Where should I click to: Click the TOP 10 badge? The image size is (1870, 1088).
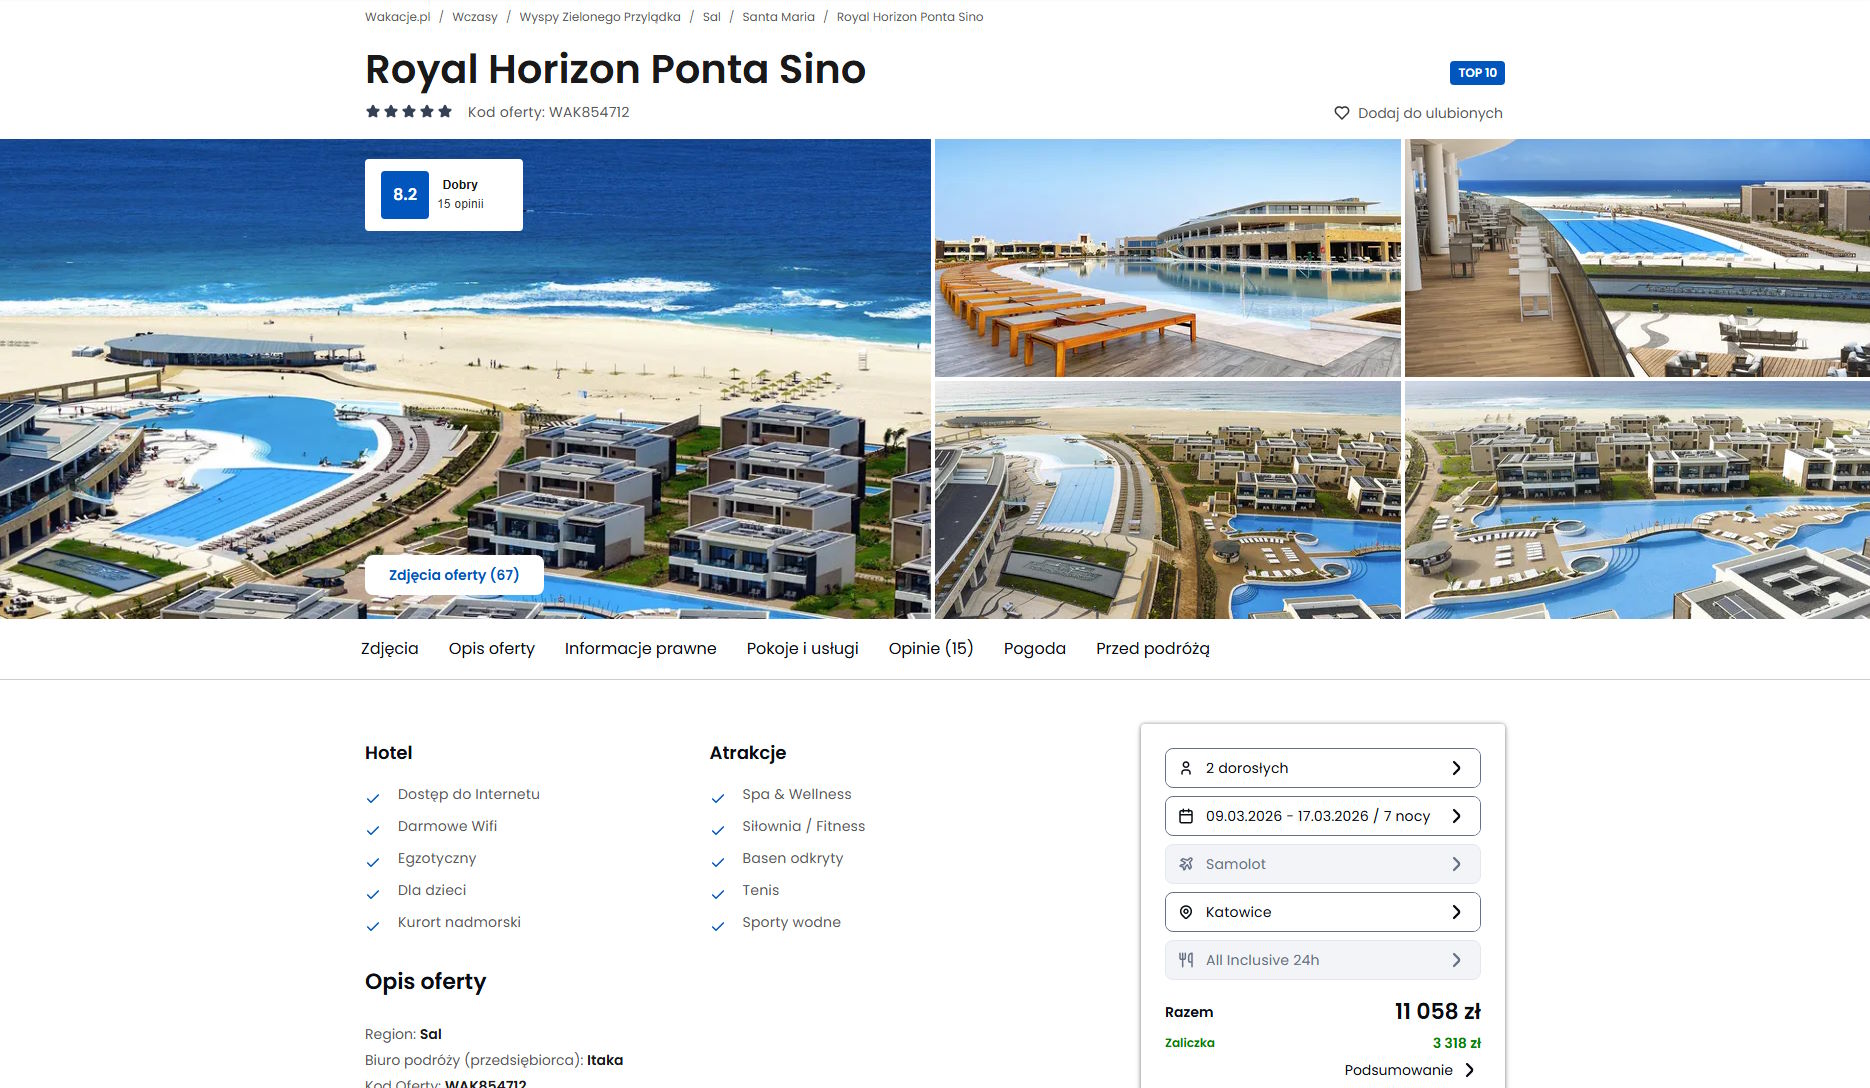[1477, 73]
